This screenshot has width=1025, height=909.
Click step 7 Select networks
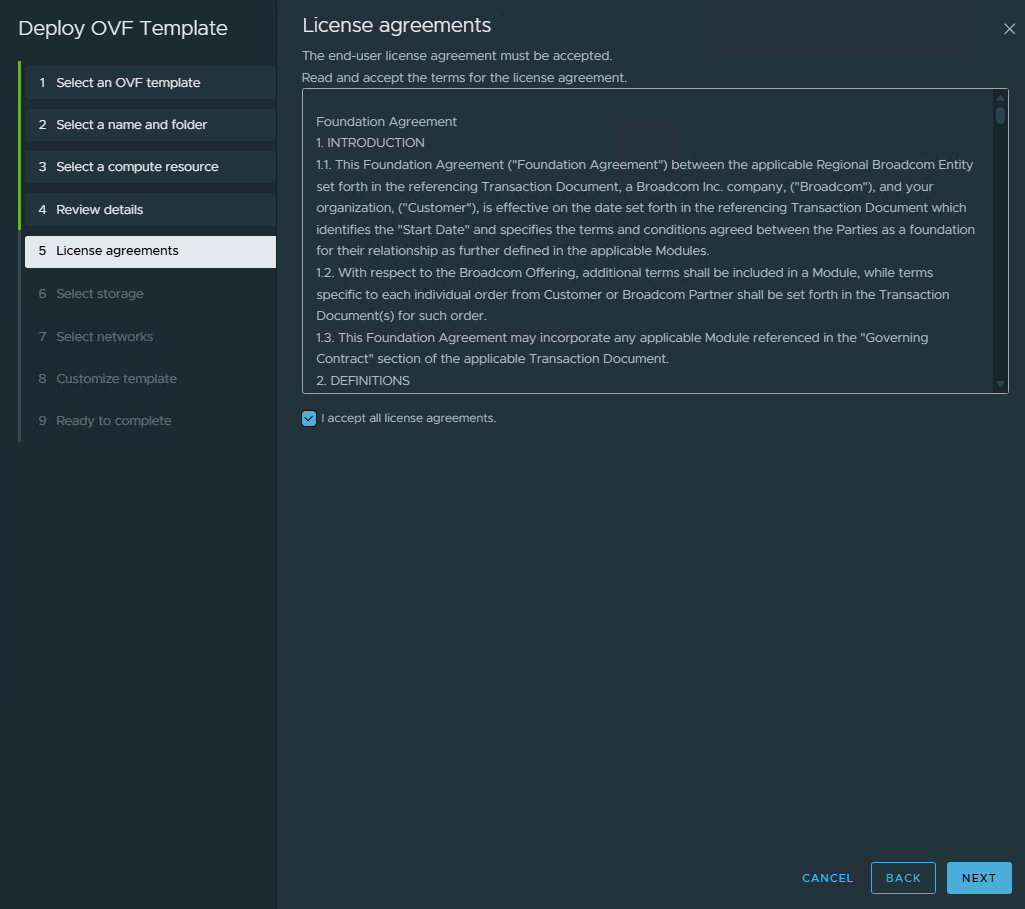coord(104,337)
